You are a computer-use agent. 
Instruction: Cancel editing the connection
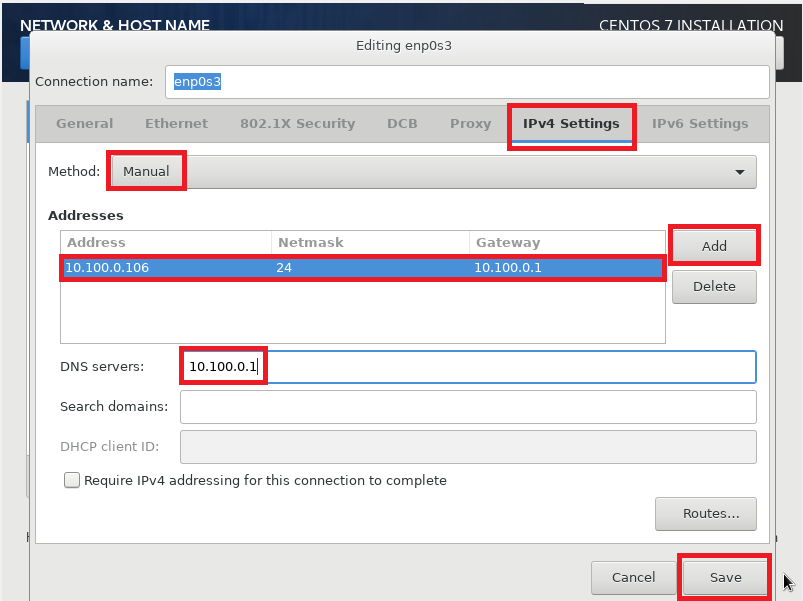633,577
